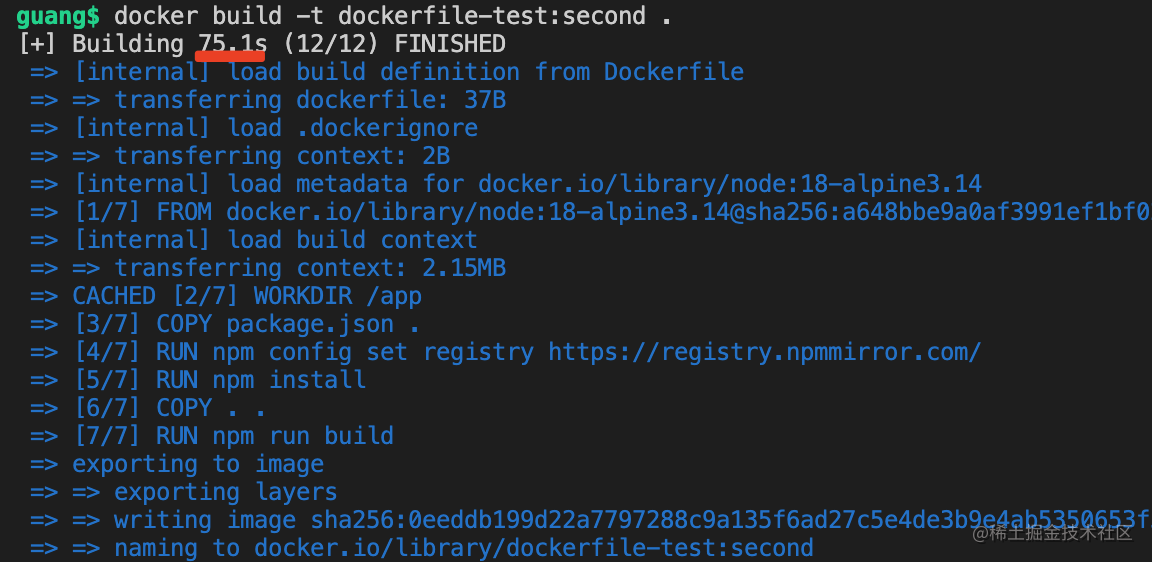Click the transferring context: 2.15MB line
Viewport: 1152px width, 562px height.
point(310,268)
